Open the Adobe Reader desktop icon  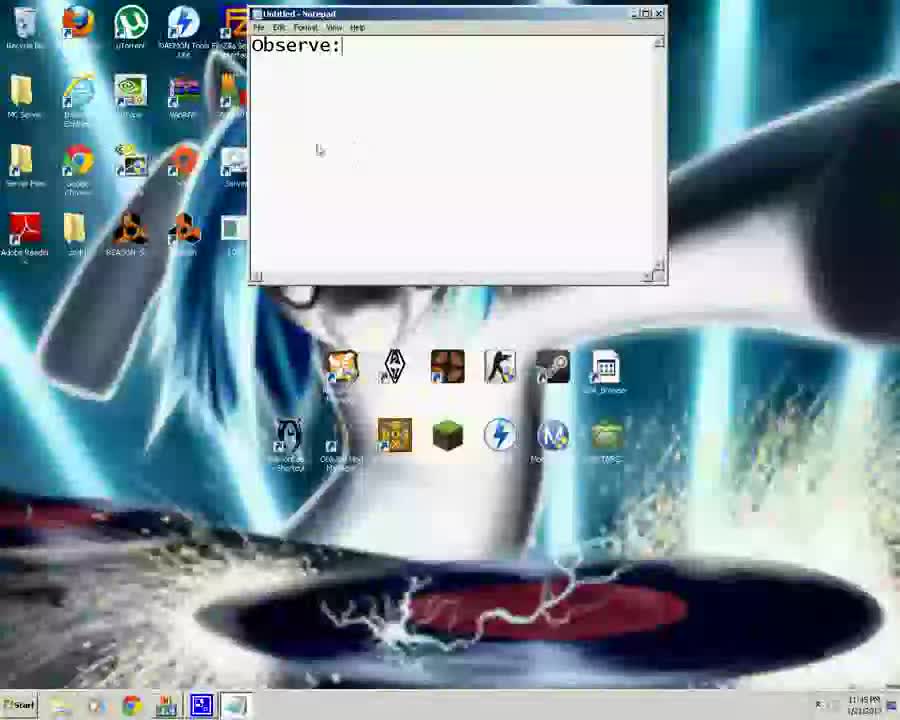click(25, 230)
